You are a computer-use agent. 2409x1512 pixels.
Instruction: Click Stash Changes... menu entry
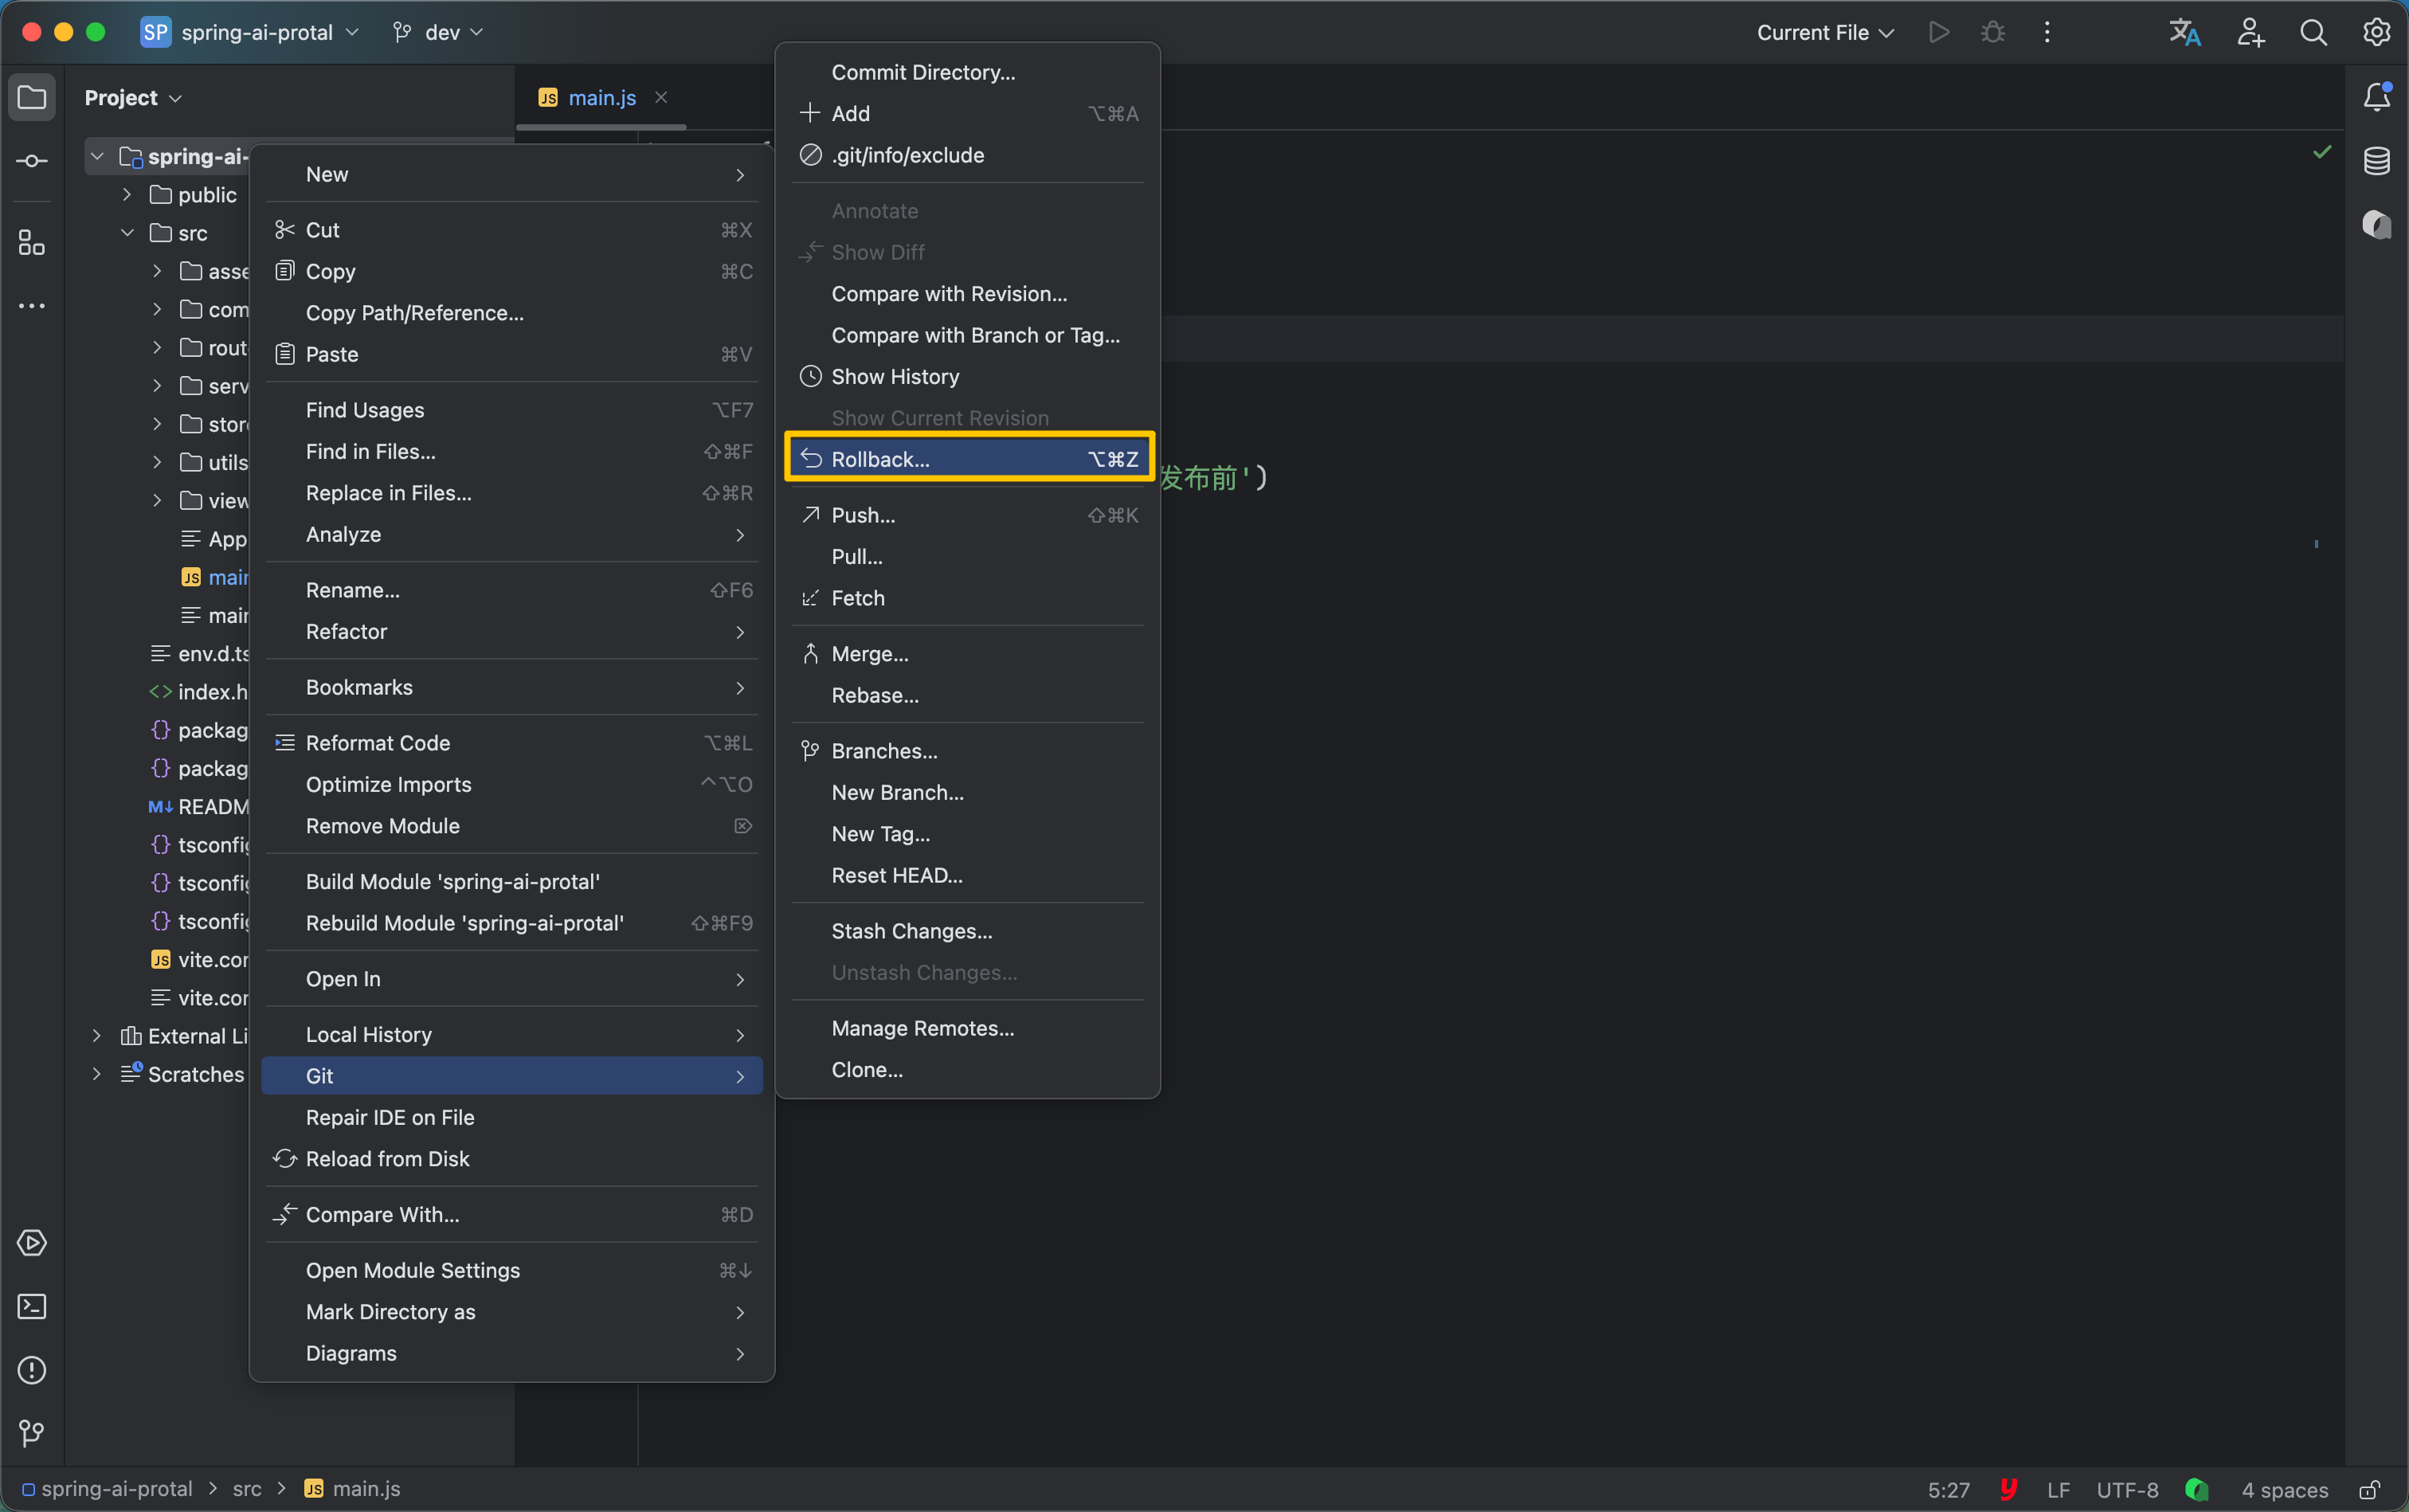911,931
